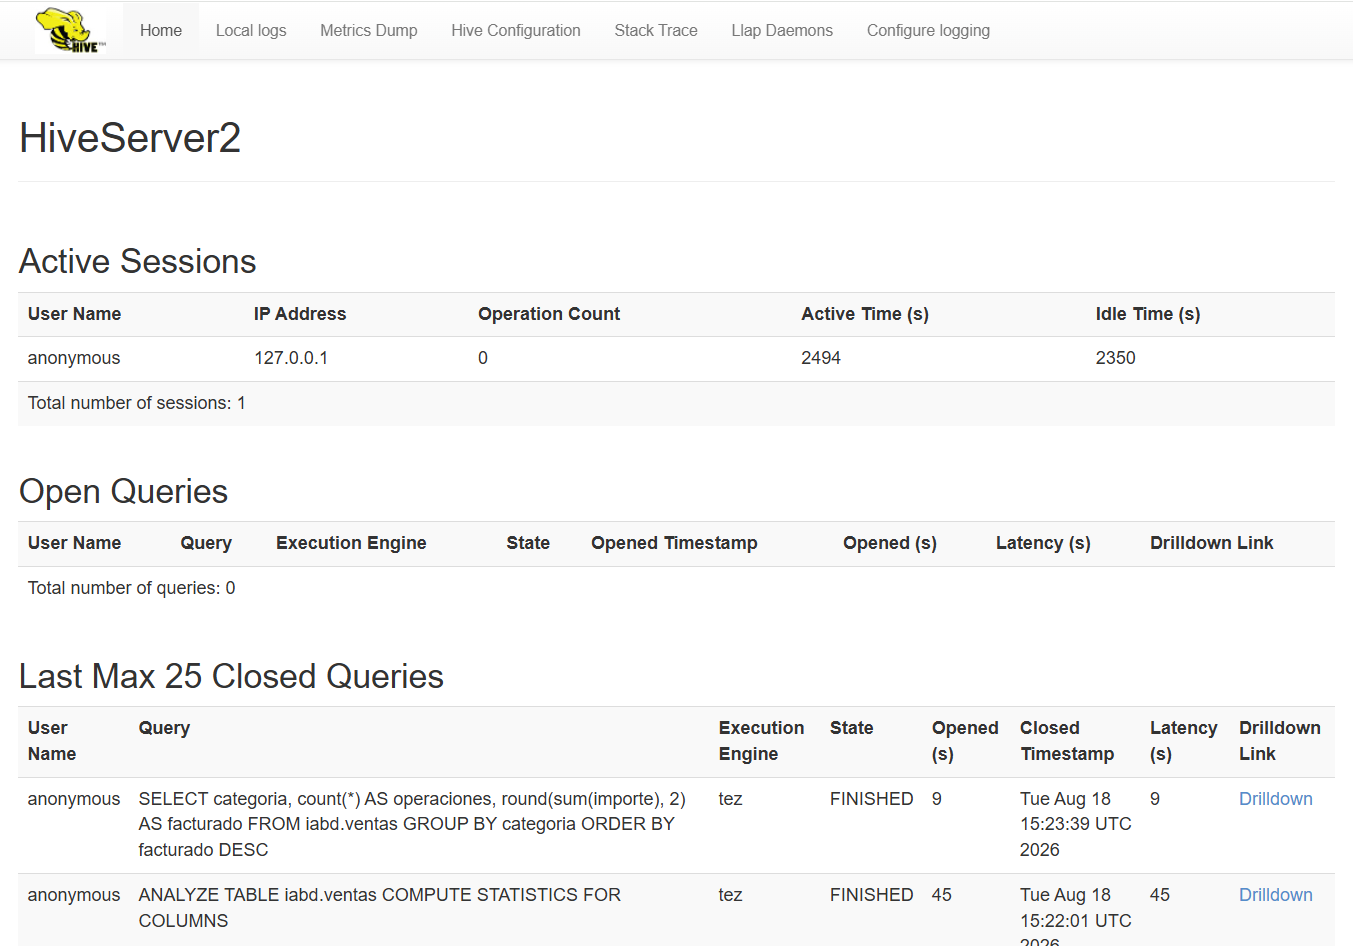Click 'Total number of sessions: 1' text
The image size is (1353, 946).
coord(137,403)
